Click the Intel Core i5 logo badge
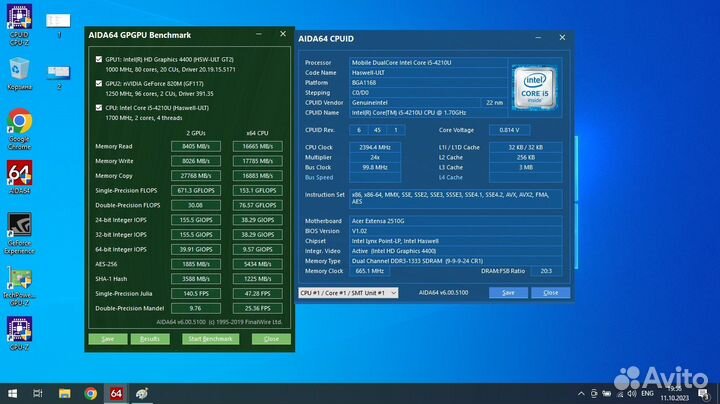This screenshot has width=720, height=404. (534, 88)
